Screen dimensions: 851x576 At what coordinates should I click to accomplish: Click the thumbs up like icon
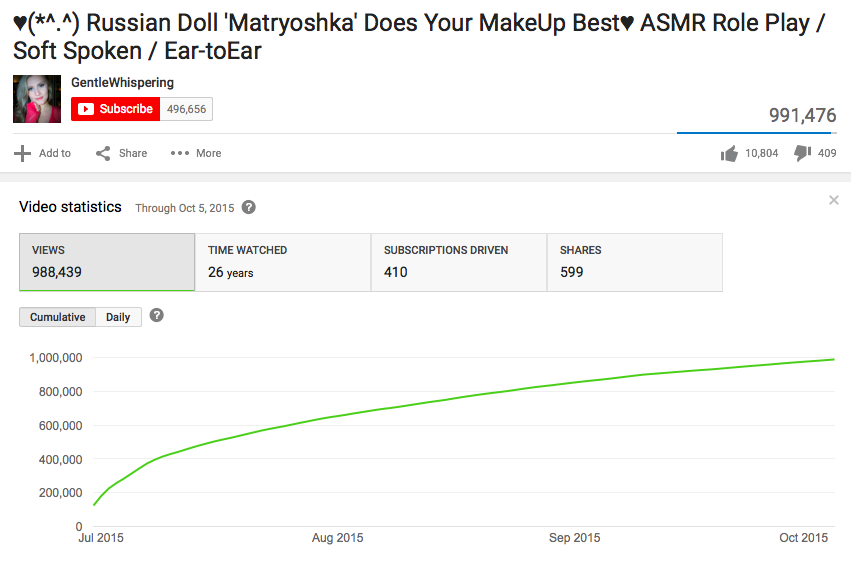pyautogui.click(x=729, y=154)
